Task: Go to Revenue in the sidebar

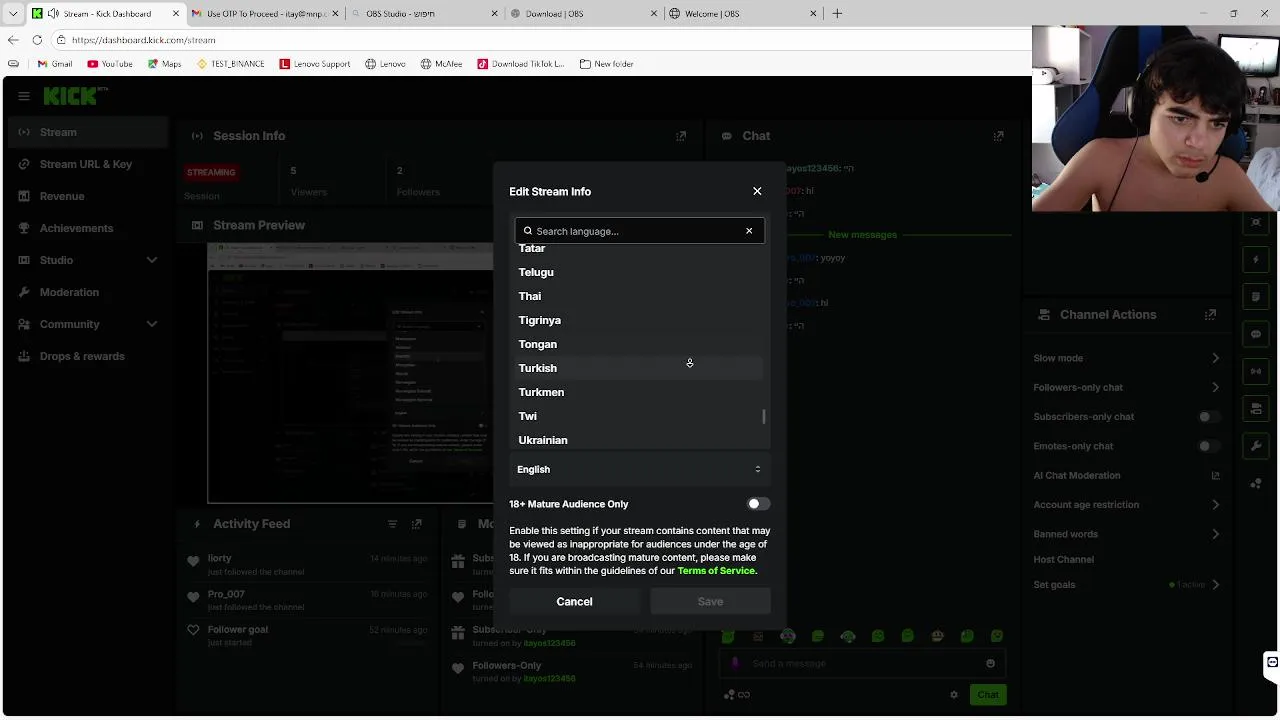Action: [x=87, y=196]
